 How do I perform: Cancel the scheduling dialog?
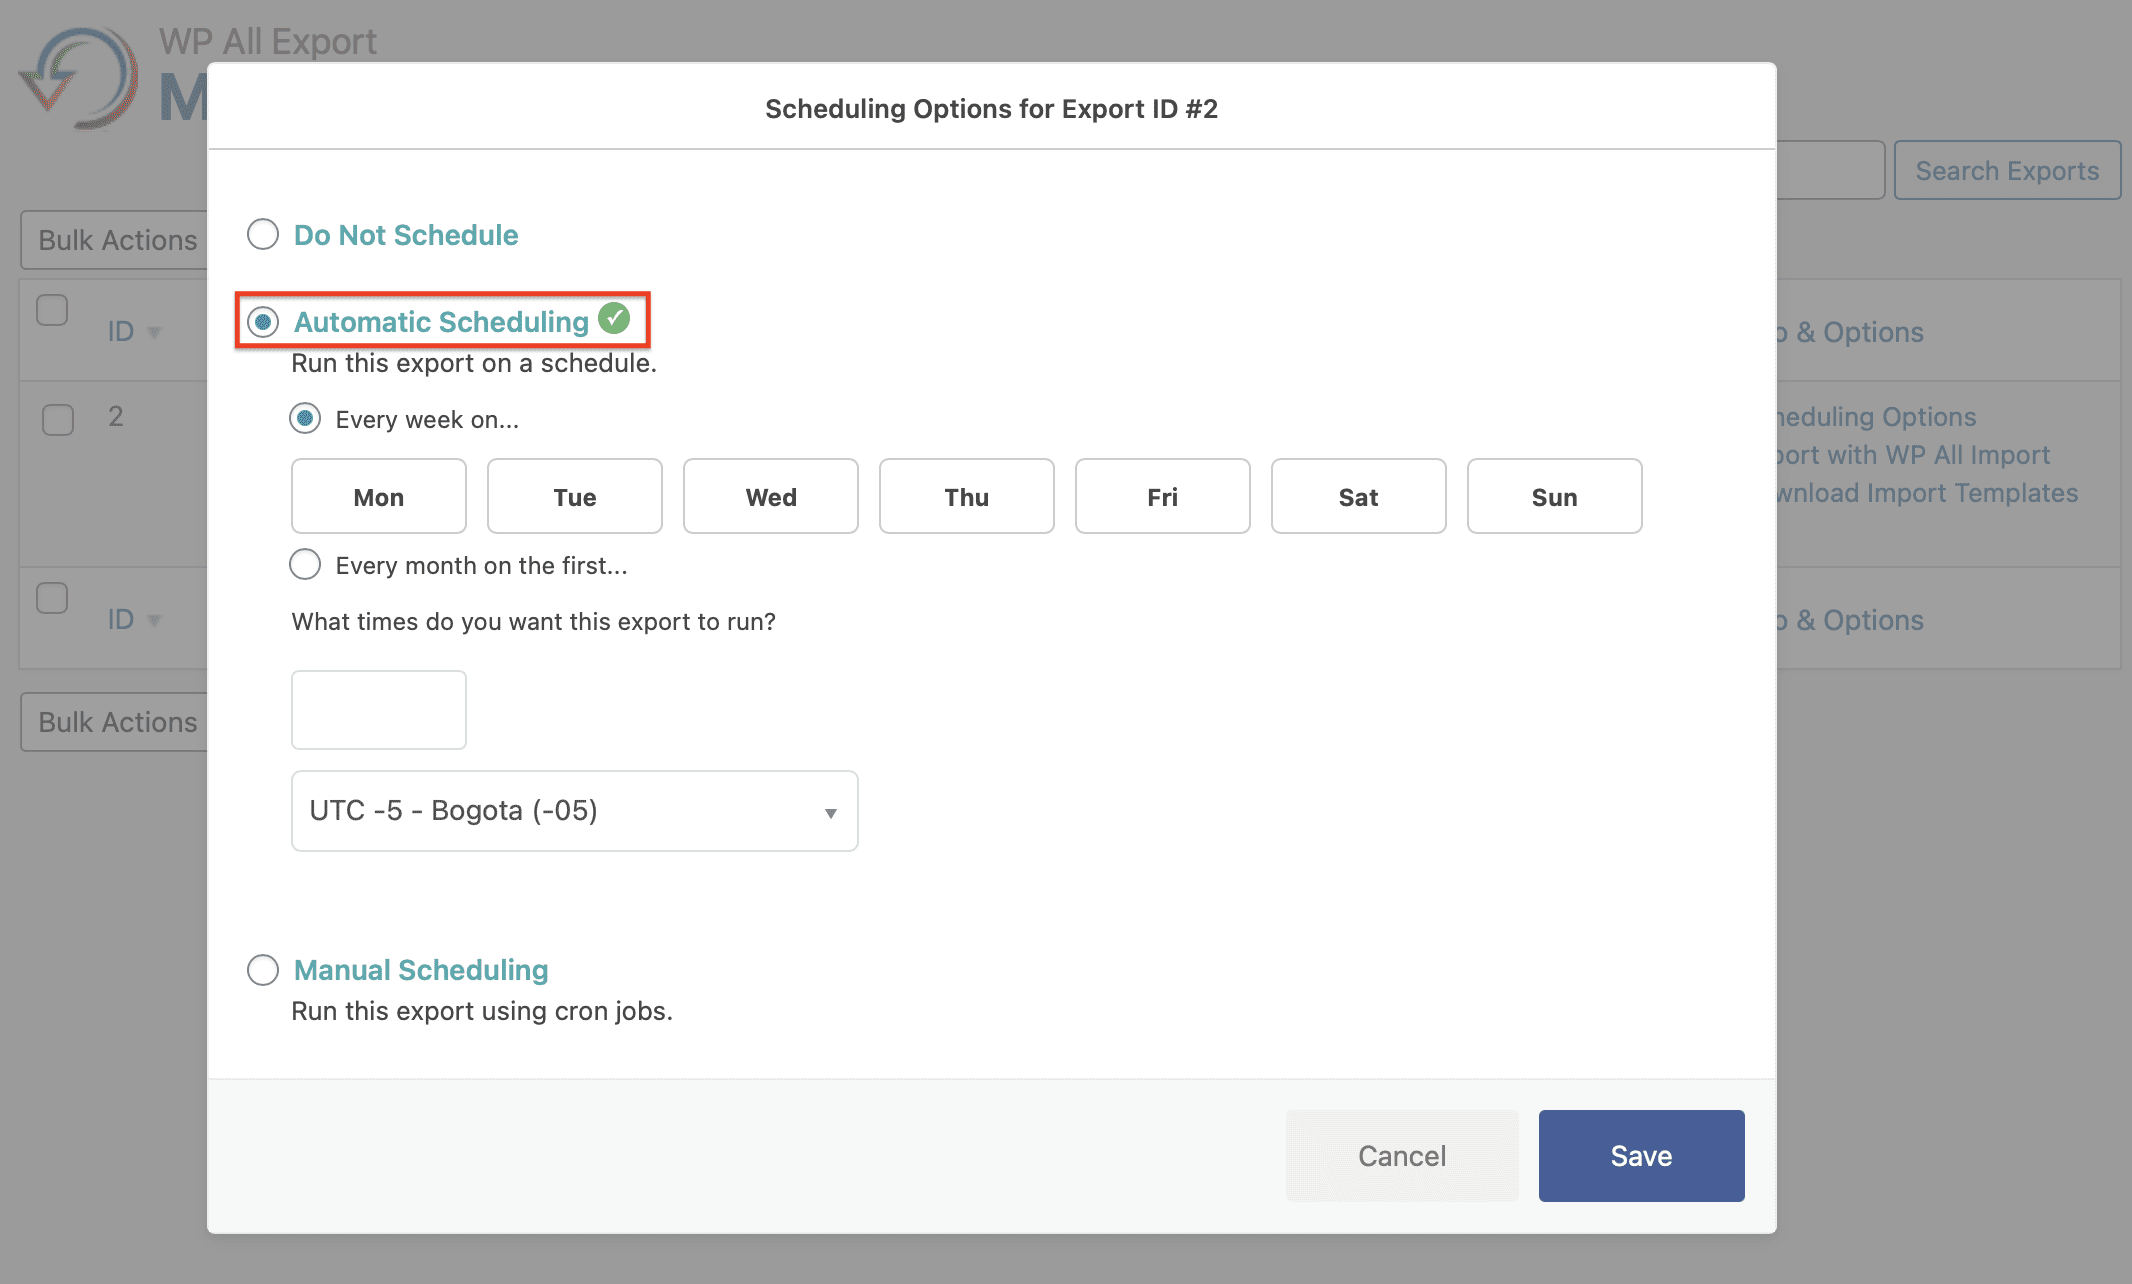pyautogui.click(x=1402, y=1155)
